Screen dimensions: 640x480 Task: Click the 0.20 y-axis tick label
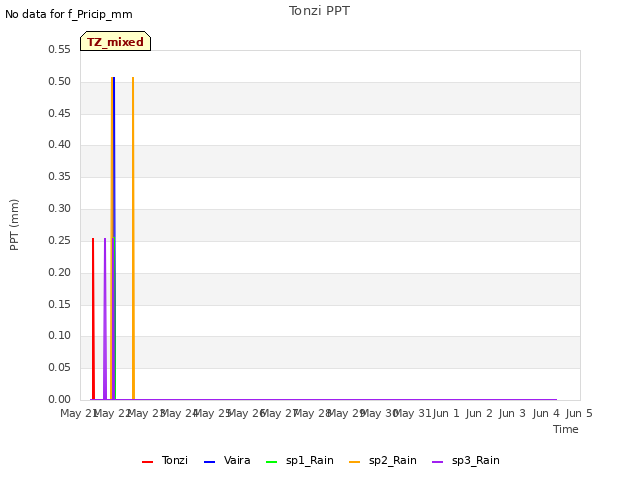point(60,272)
